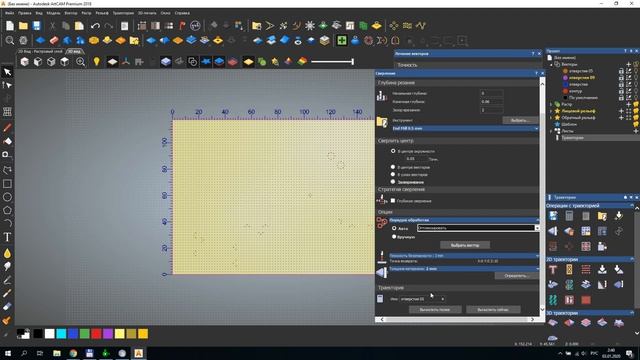Select the node editing tool
The image size is (640, 360).
click(x=7, y=85)
